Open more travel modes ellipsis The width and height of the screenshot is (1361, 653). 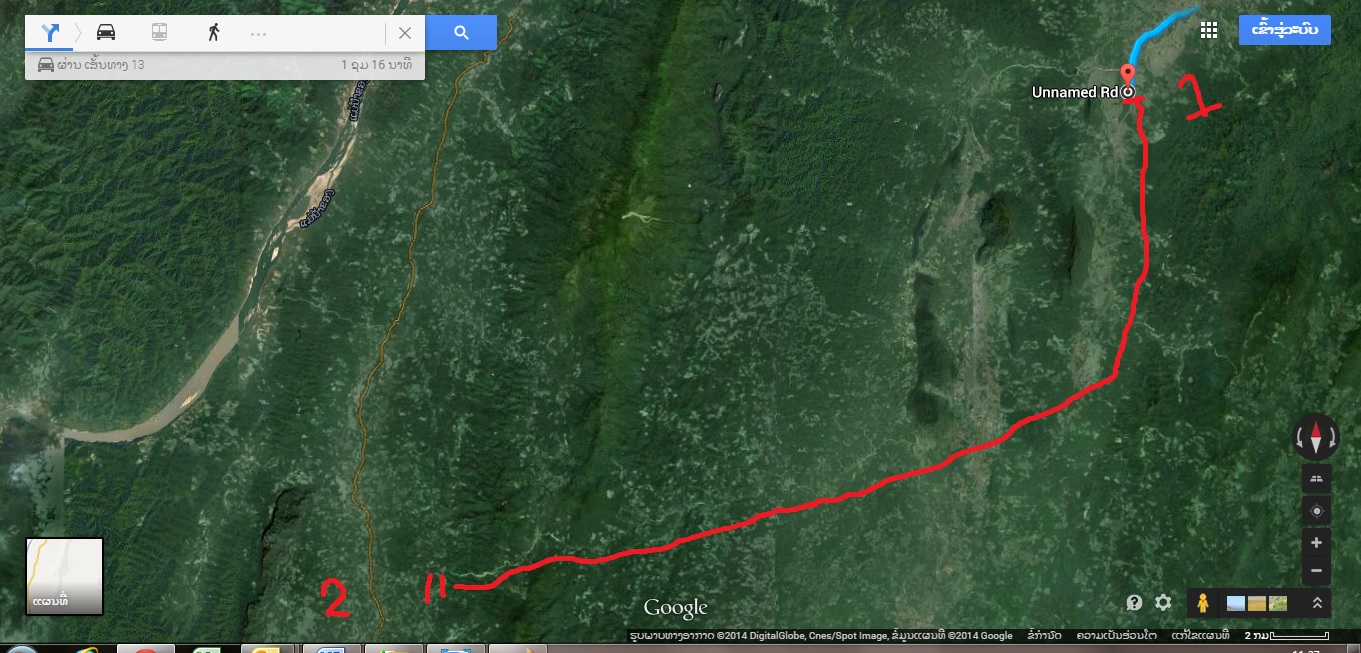258,33
